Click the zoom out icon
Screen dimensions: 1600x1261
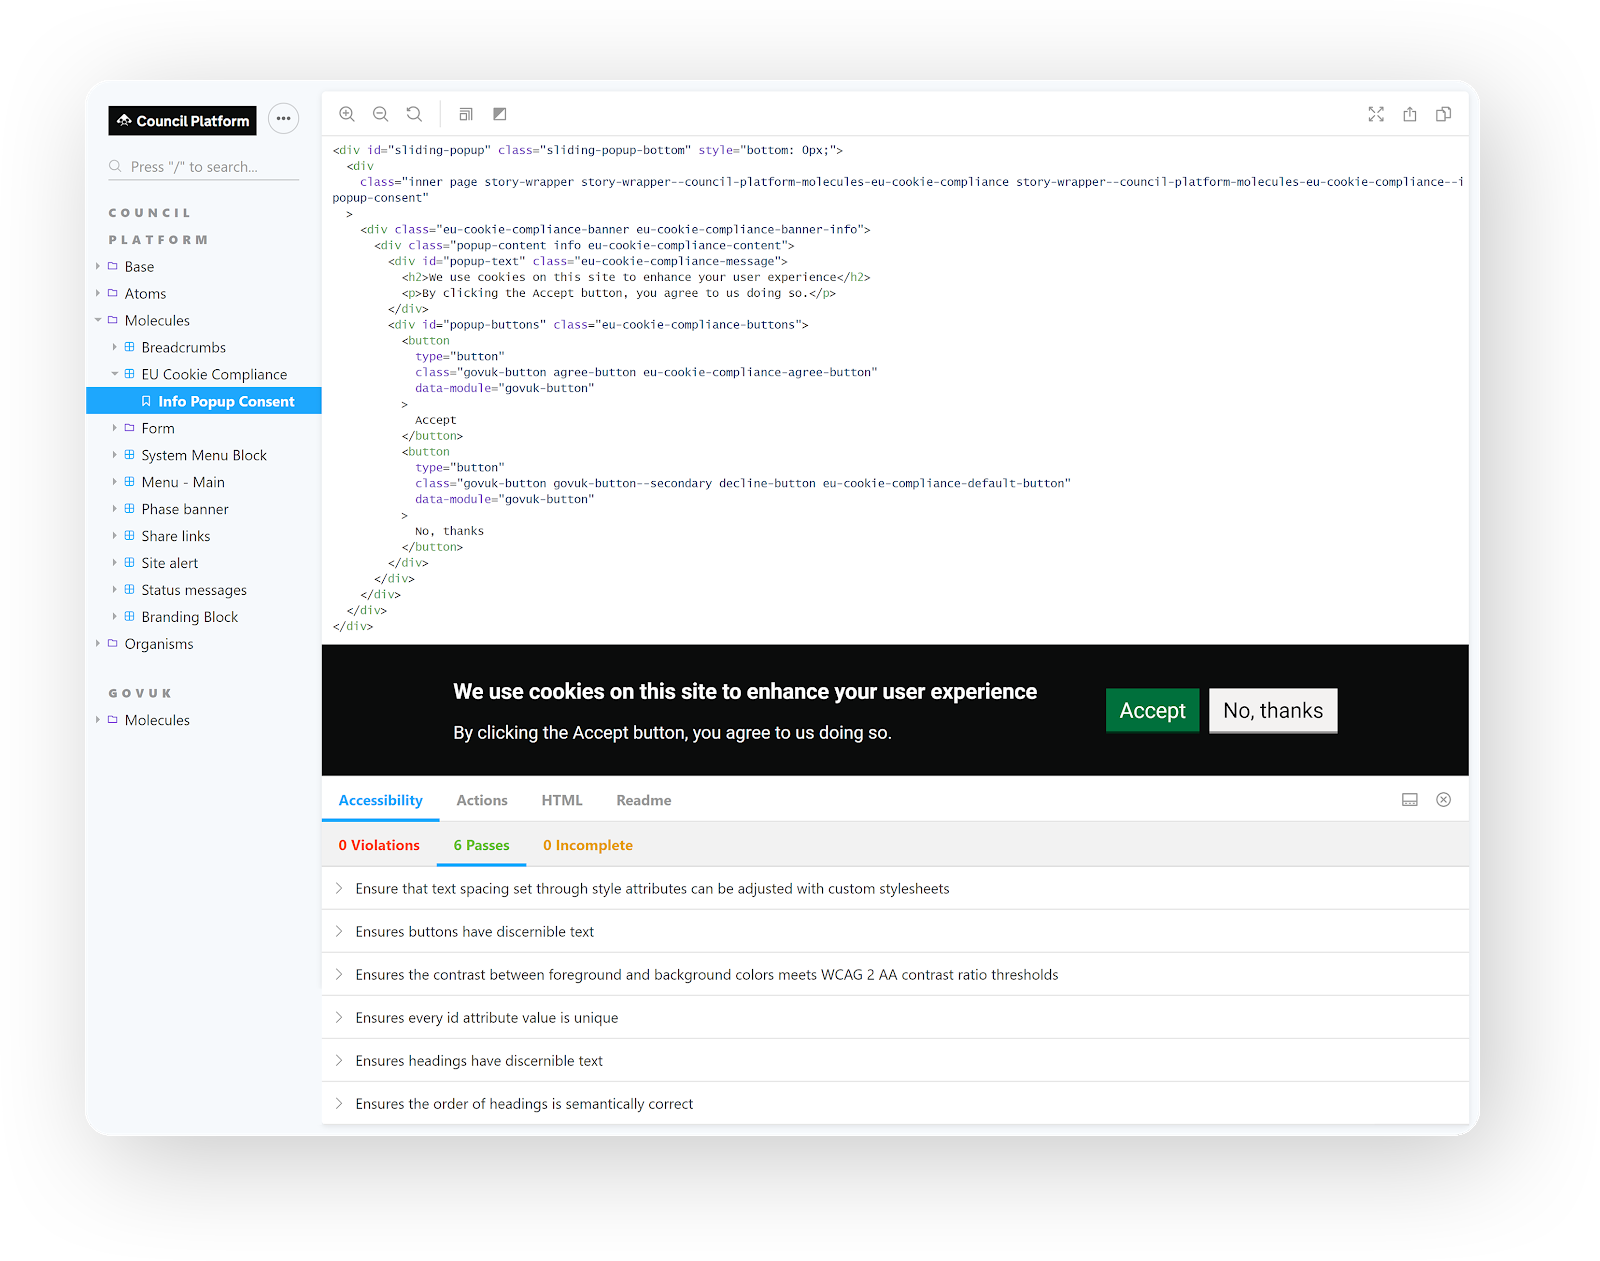(x=381, y=114)
